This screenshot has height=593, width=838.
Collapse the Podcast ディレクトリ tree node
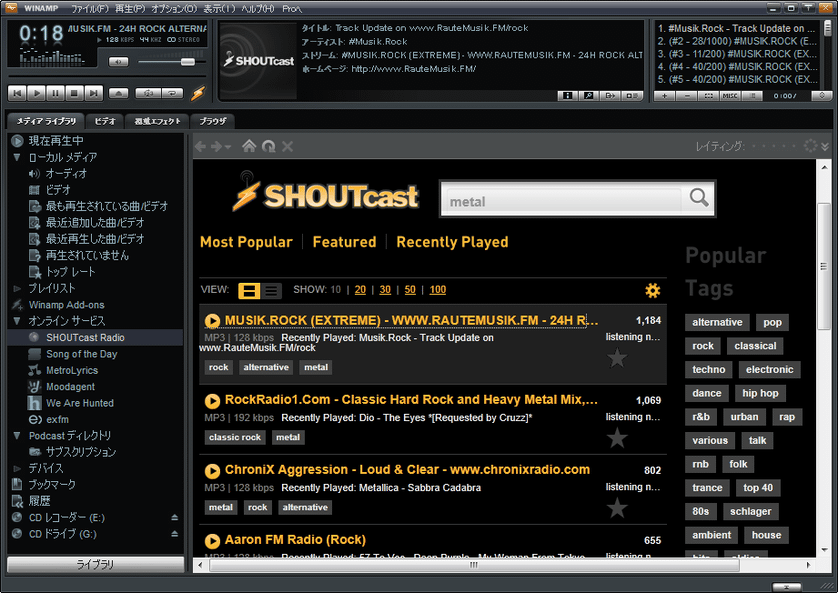(17, 436)
